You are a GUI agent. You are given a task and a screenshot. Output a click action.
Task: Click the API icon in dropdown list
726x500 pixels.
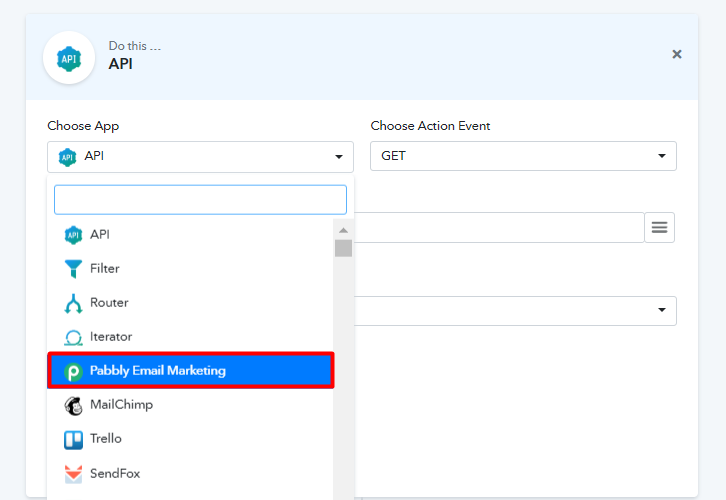click(x=73, y=235)
